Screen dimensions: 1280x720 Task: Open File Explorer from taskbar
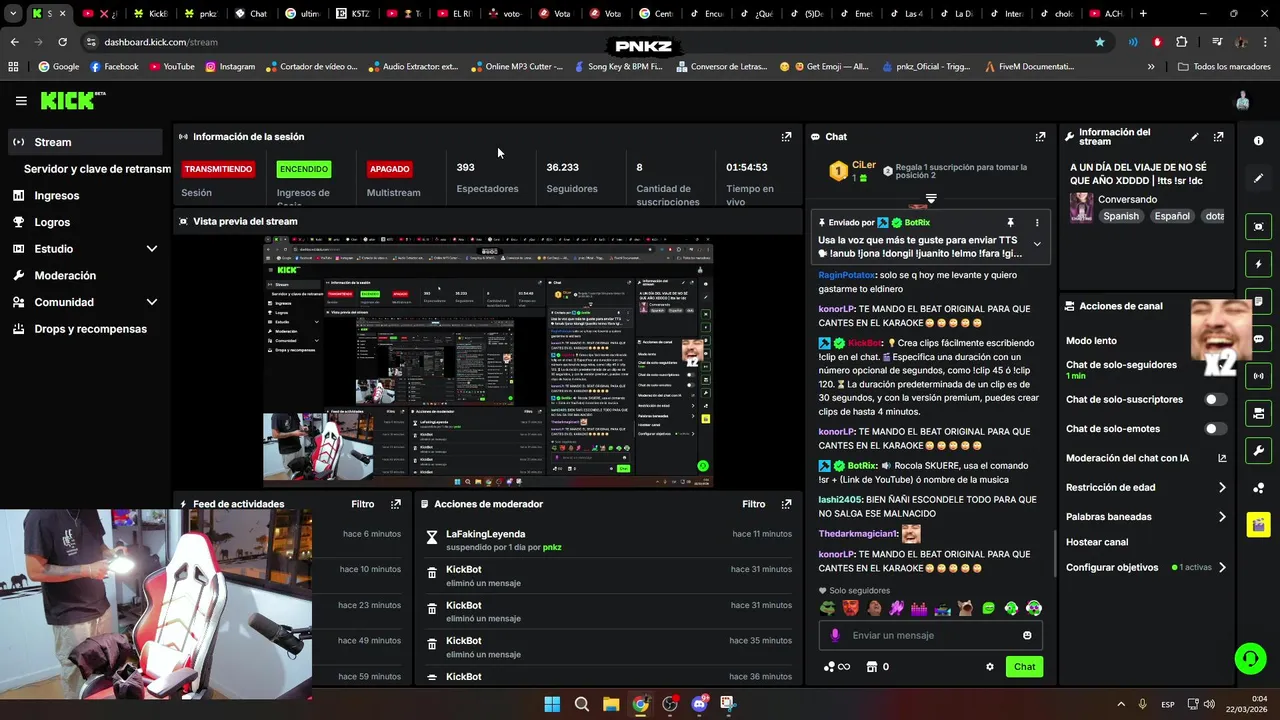coord(611,704)
